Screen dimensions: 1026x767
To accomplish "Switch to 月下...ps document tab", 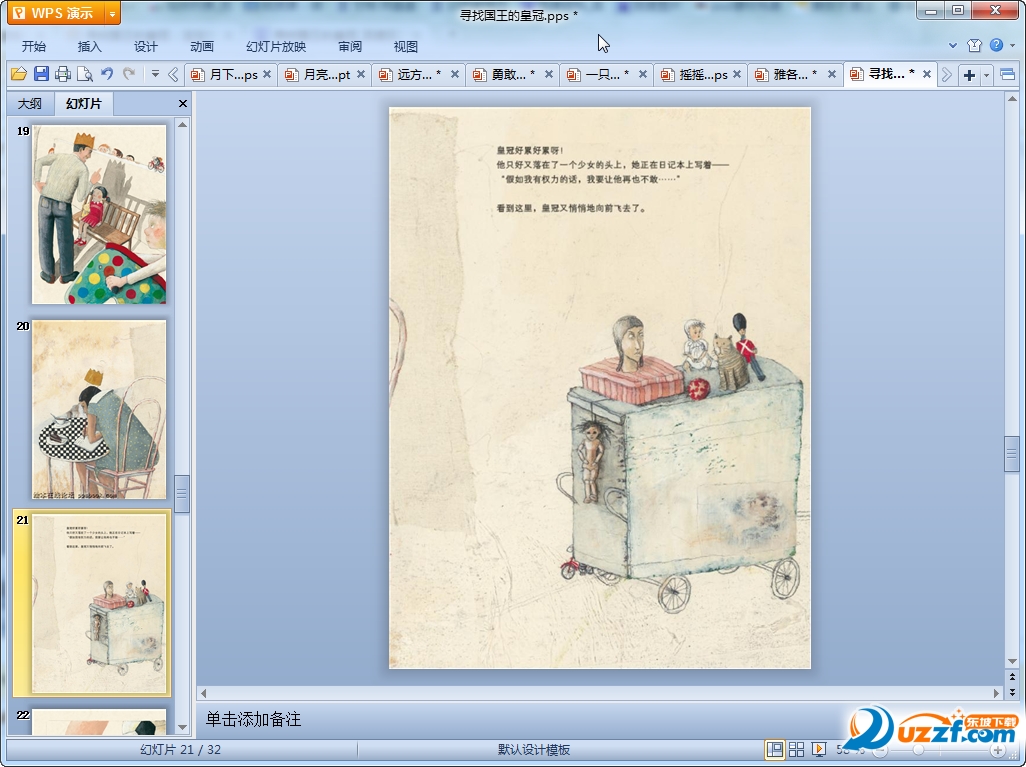I will pyautogui.click(x=225, y=75).
